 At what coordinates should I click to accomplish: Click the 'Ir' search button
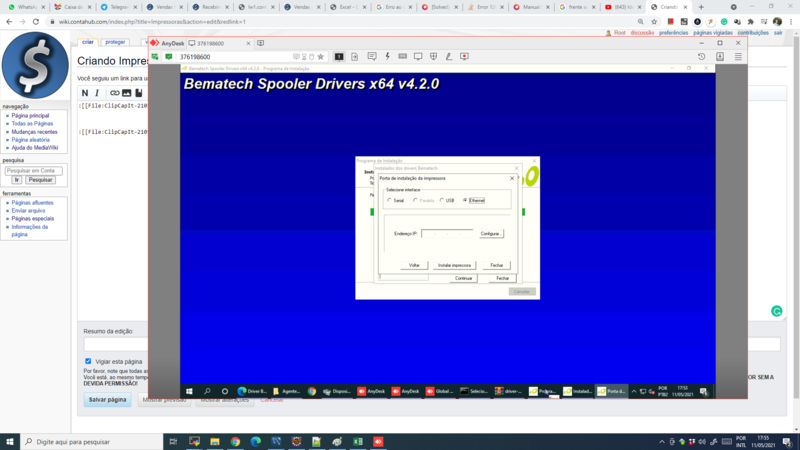coord(17,180)
